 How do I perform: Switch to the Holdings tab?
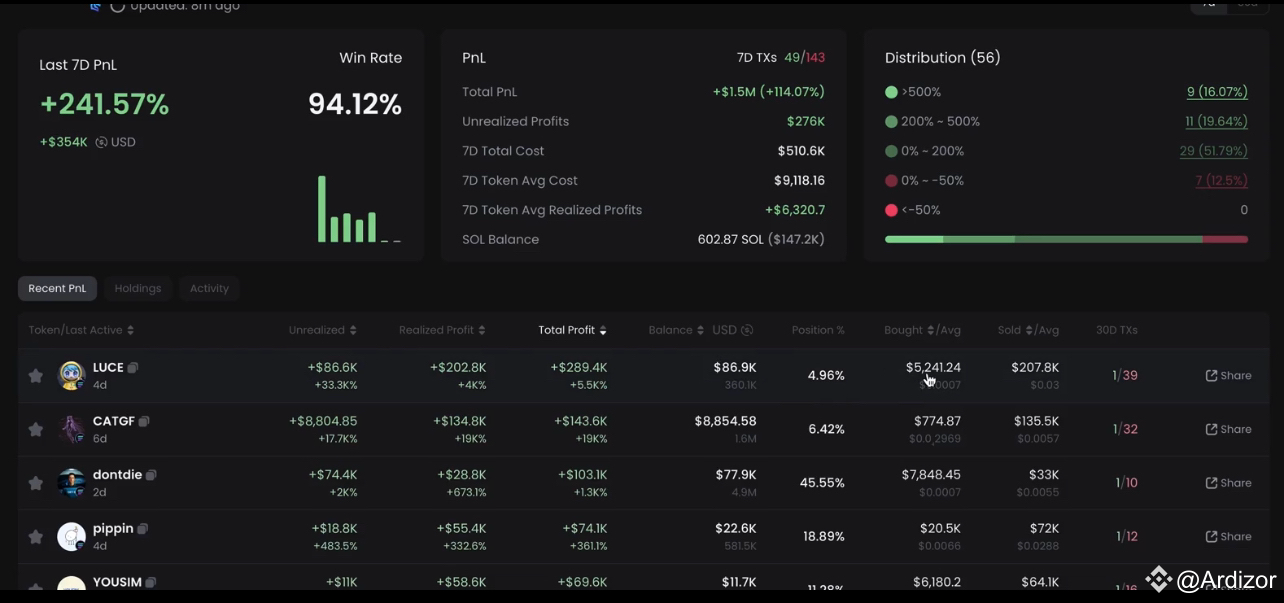[137, 288]
